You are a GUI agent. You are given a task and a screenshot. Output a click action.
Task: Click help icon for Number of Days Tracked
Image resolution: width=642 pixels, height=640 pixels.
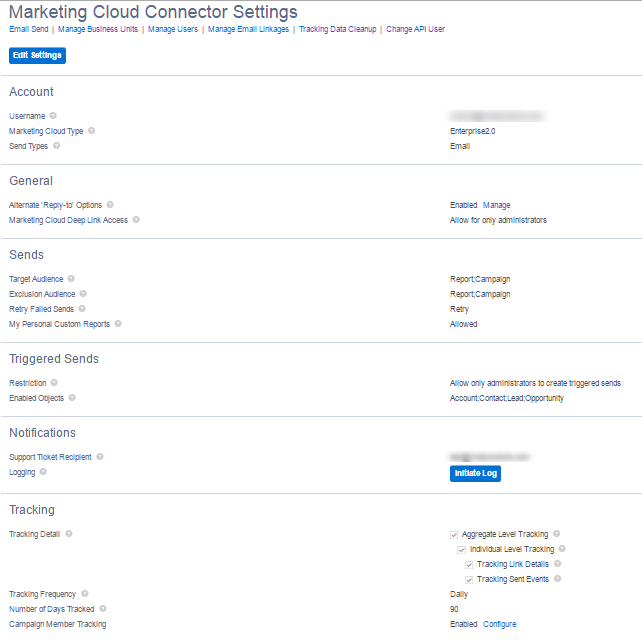point(103,609)
